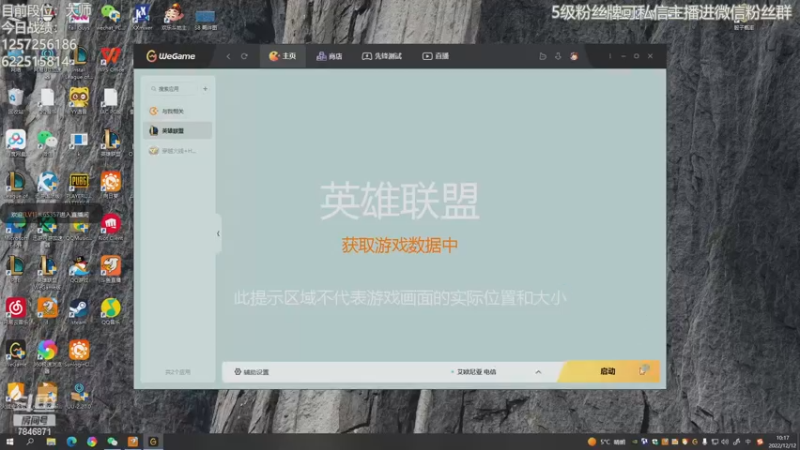Open the Windows Start menu
800x450 pixels.
9,442
